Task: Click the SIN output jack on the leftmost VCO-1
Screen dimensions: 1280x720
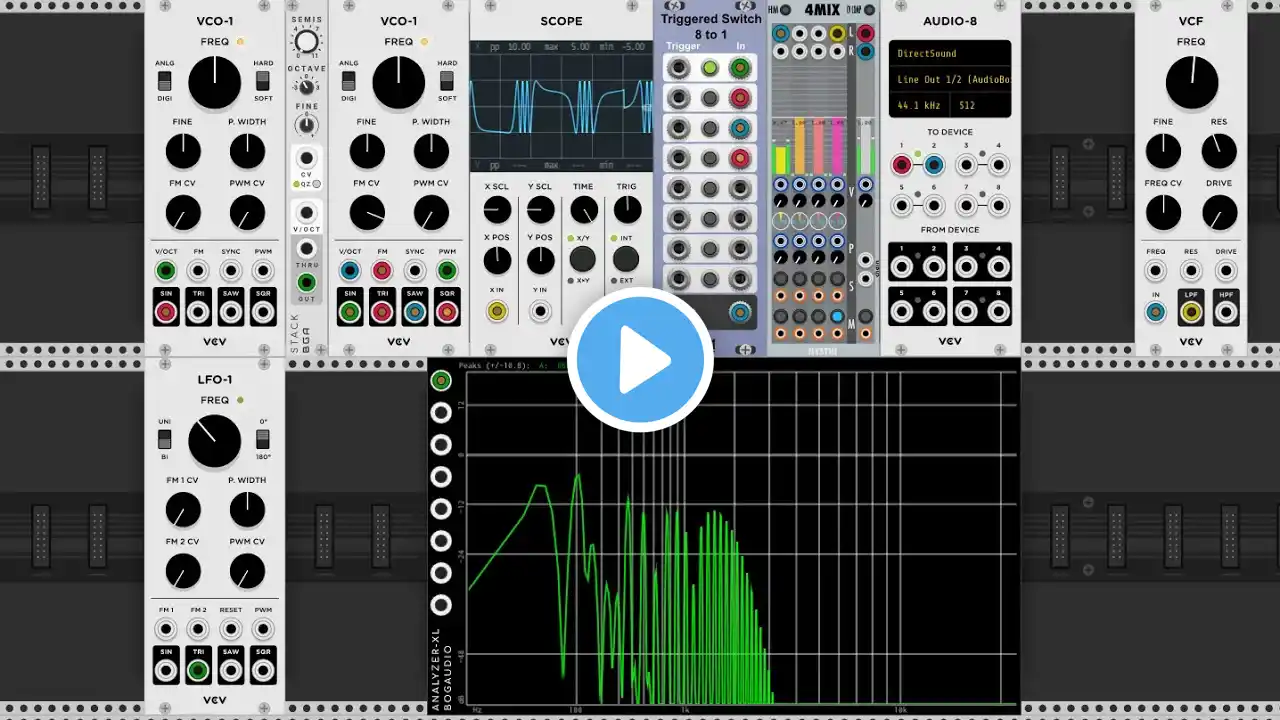Action: click(x=166, y=312)
